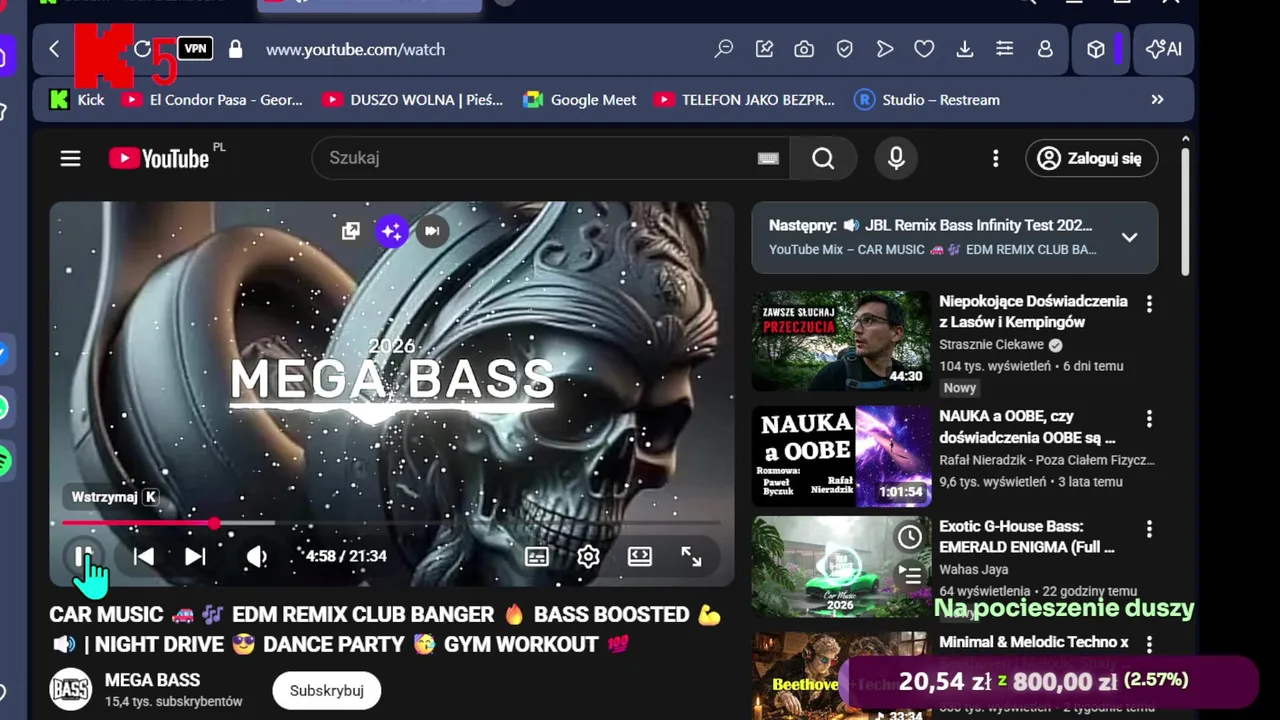Open menu for NAUKA a OOBE video

(x=1149, y=418)
